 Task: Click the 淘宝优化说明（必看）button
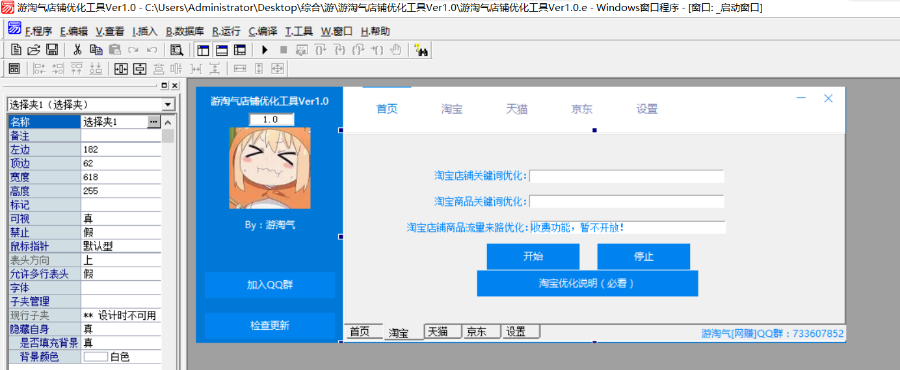[x=587, y=283]
